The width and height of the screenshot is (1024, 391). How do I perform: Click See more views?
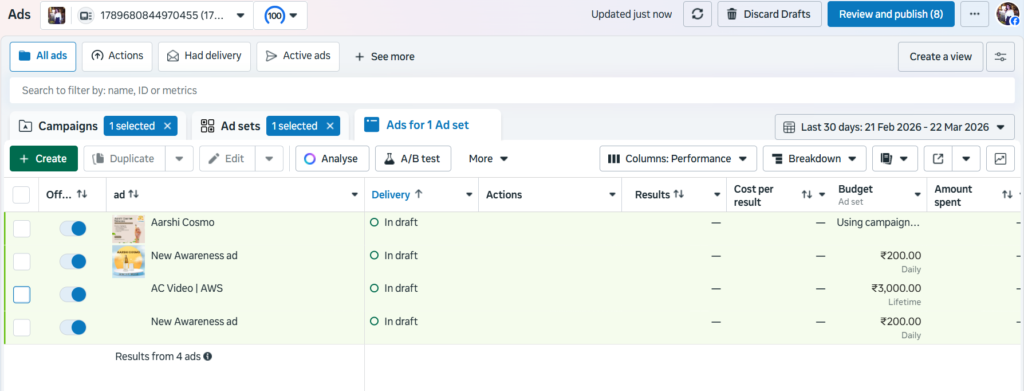tap(385, 57)
